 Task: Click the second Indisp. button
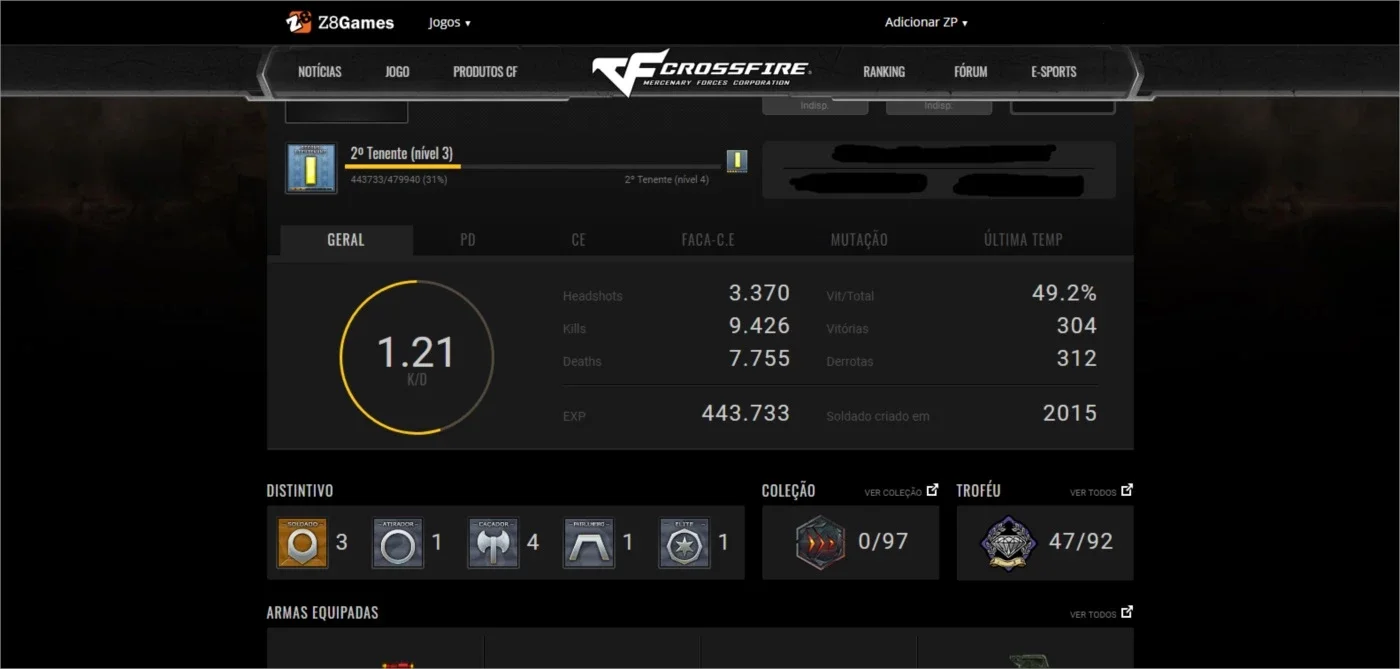[939, 106]
